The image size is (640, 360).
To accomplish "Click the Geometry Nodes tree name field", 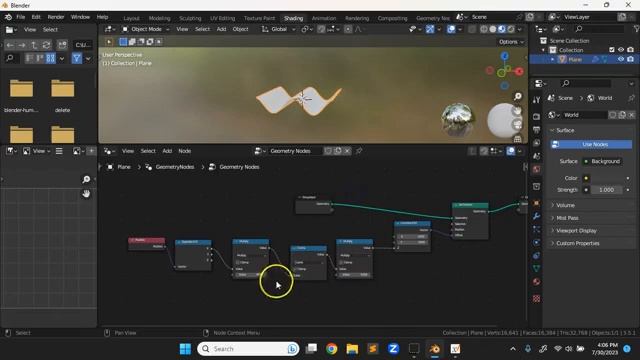I will pyautogui.click(x=295, y=151).
